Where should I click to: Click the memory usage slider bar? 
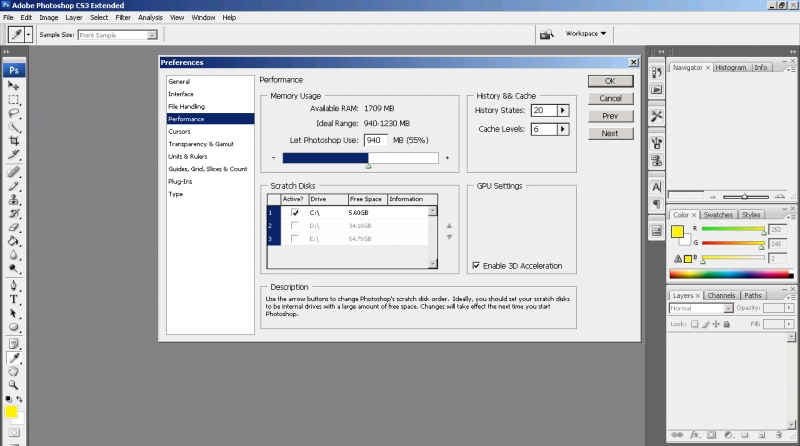tap(360, 157)
